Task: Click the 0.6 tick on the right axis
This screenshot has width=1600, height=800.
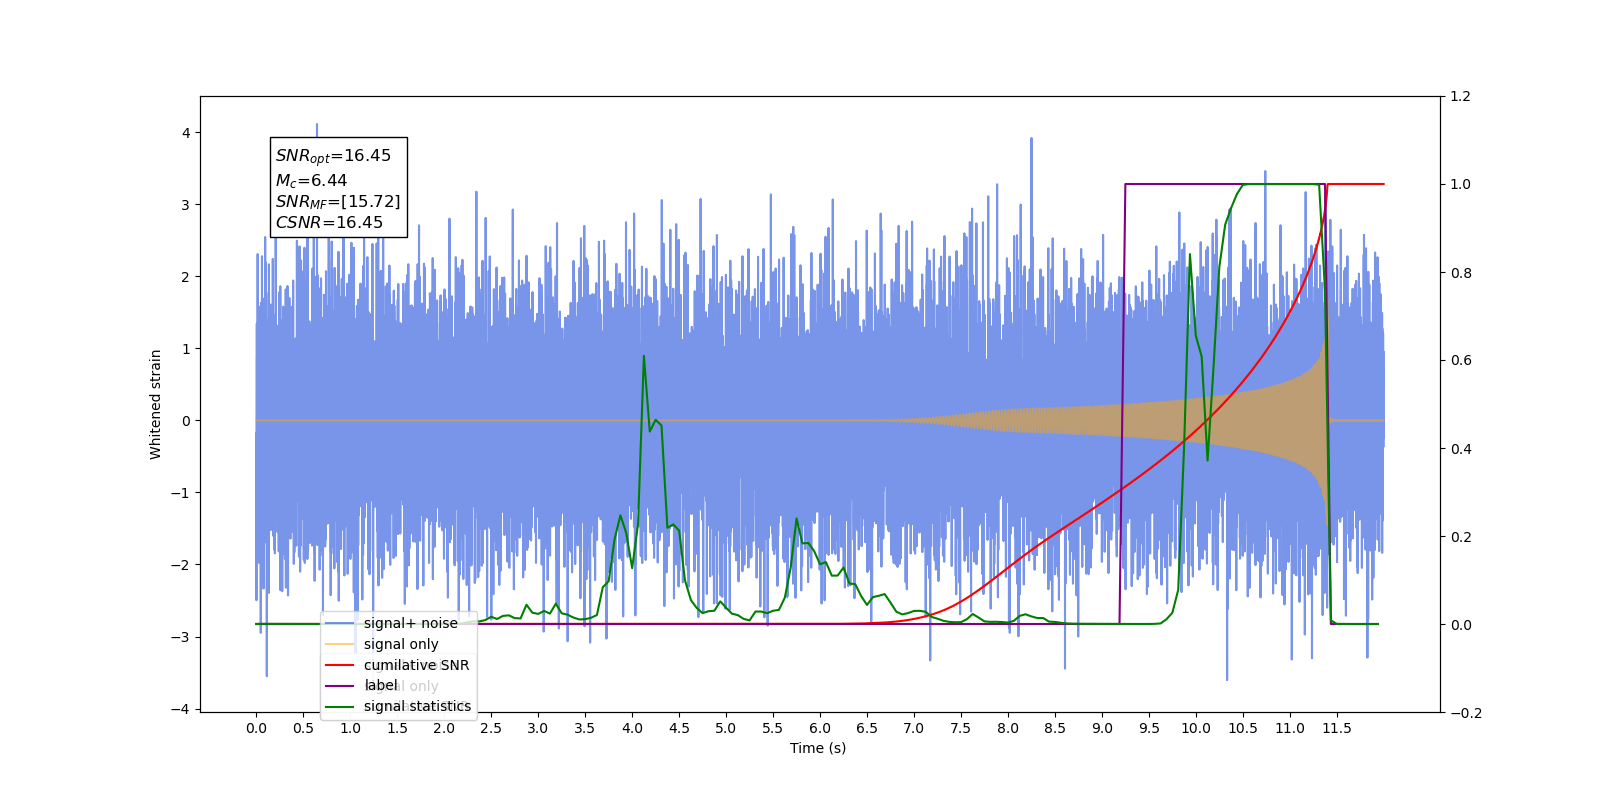Action: (1461, 360)
